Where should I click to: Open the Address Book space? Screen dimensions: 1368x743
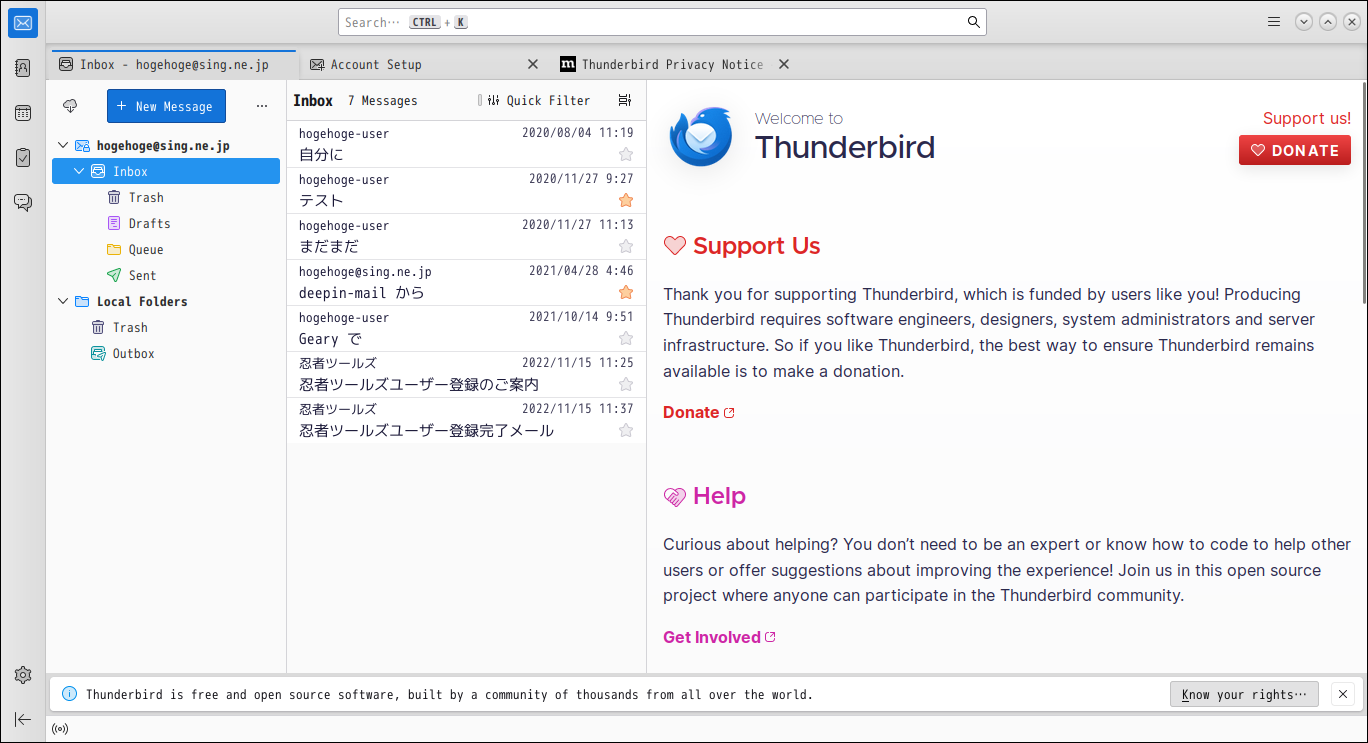(x=23, y=68)
